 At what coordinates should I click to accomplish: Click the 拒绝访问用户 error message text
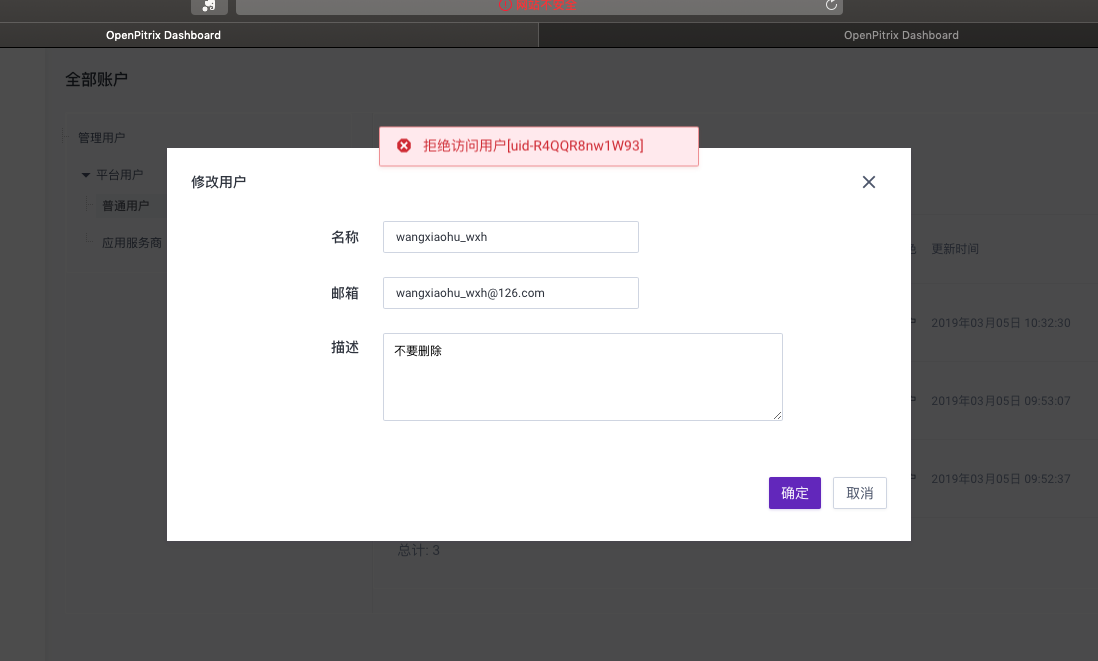coord(533,146)
